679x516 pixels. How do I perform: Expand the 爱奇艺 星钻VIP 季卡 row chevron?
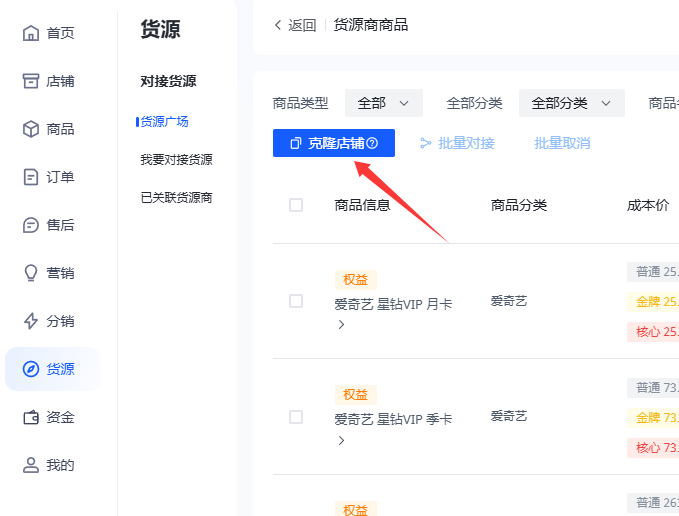click(341, 440)
